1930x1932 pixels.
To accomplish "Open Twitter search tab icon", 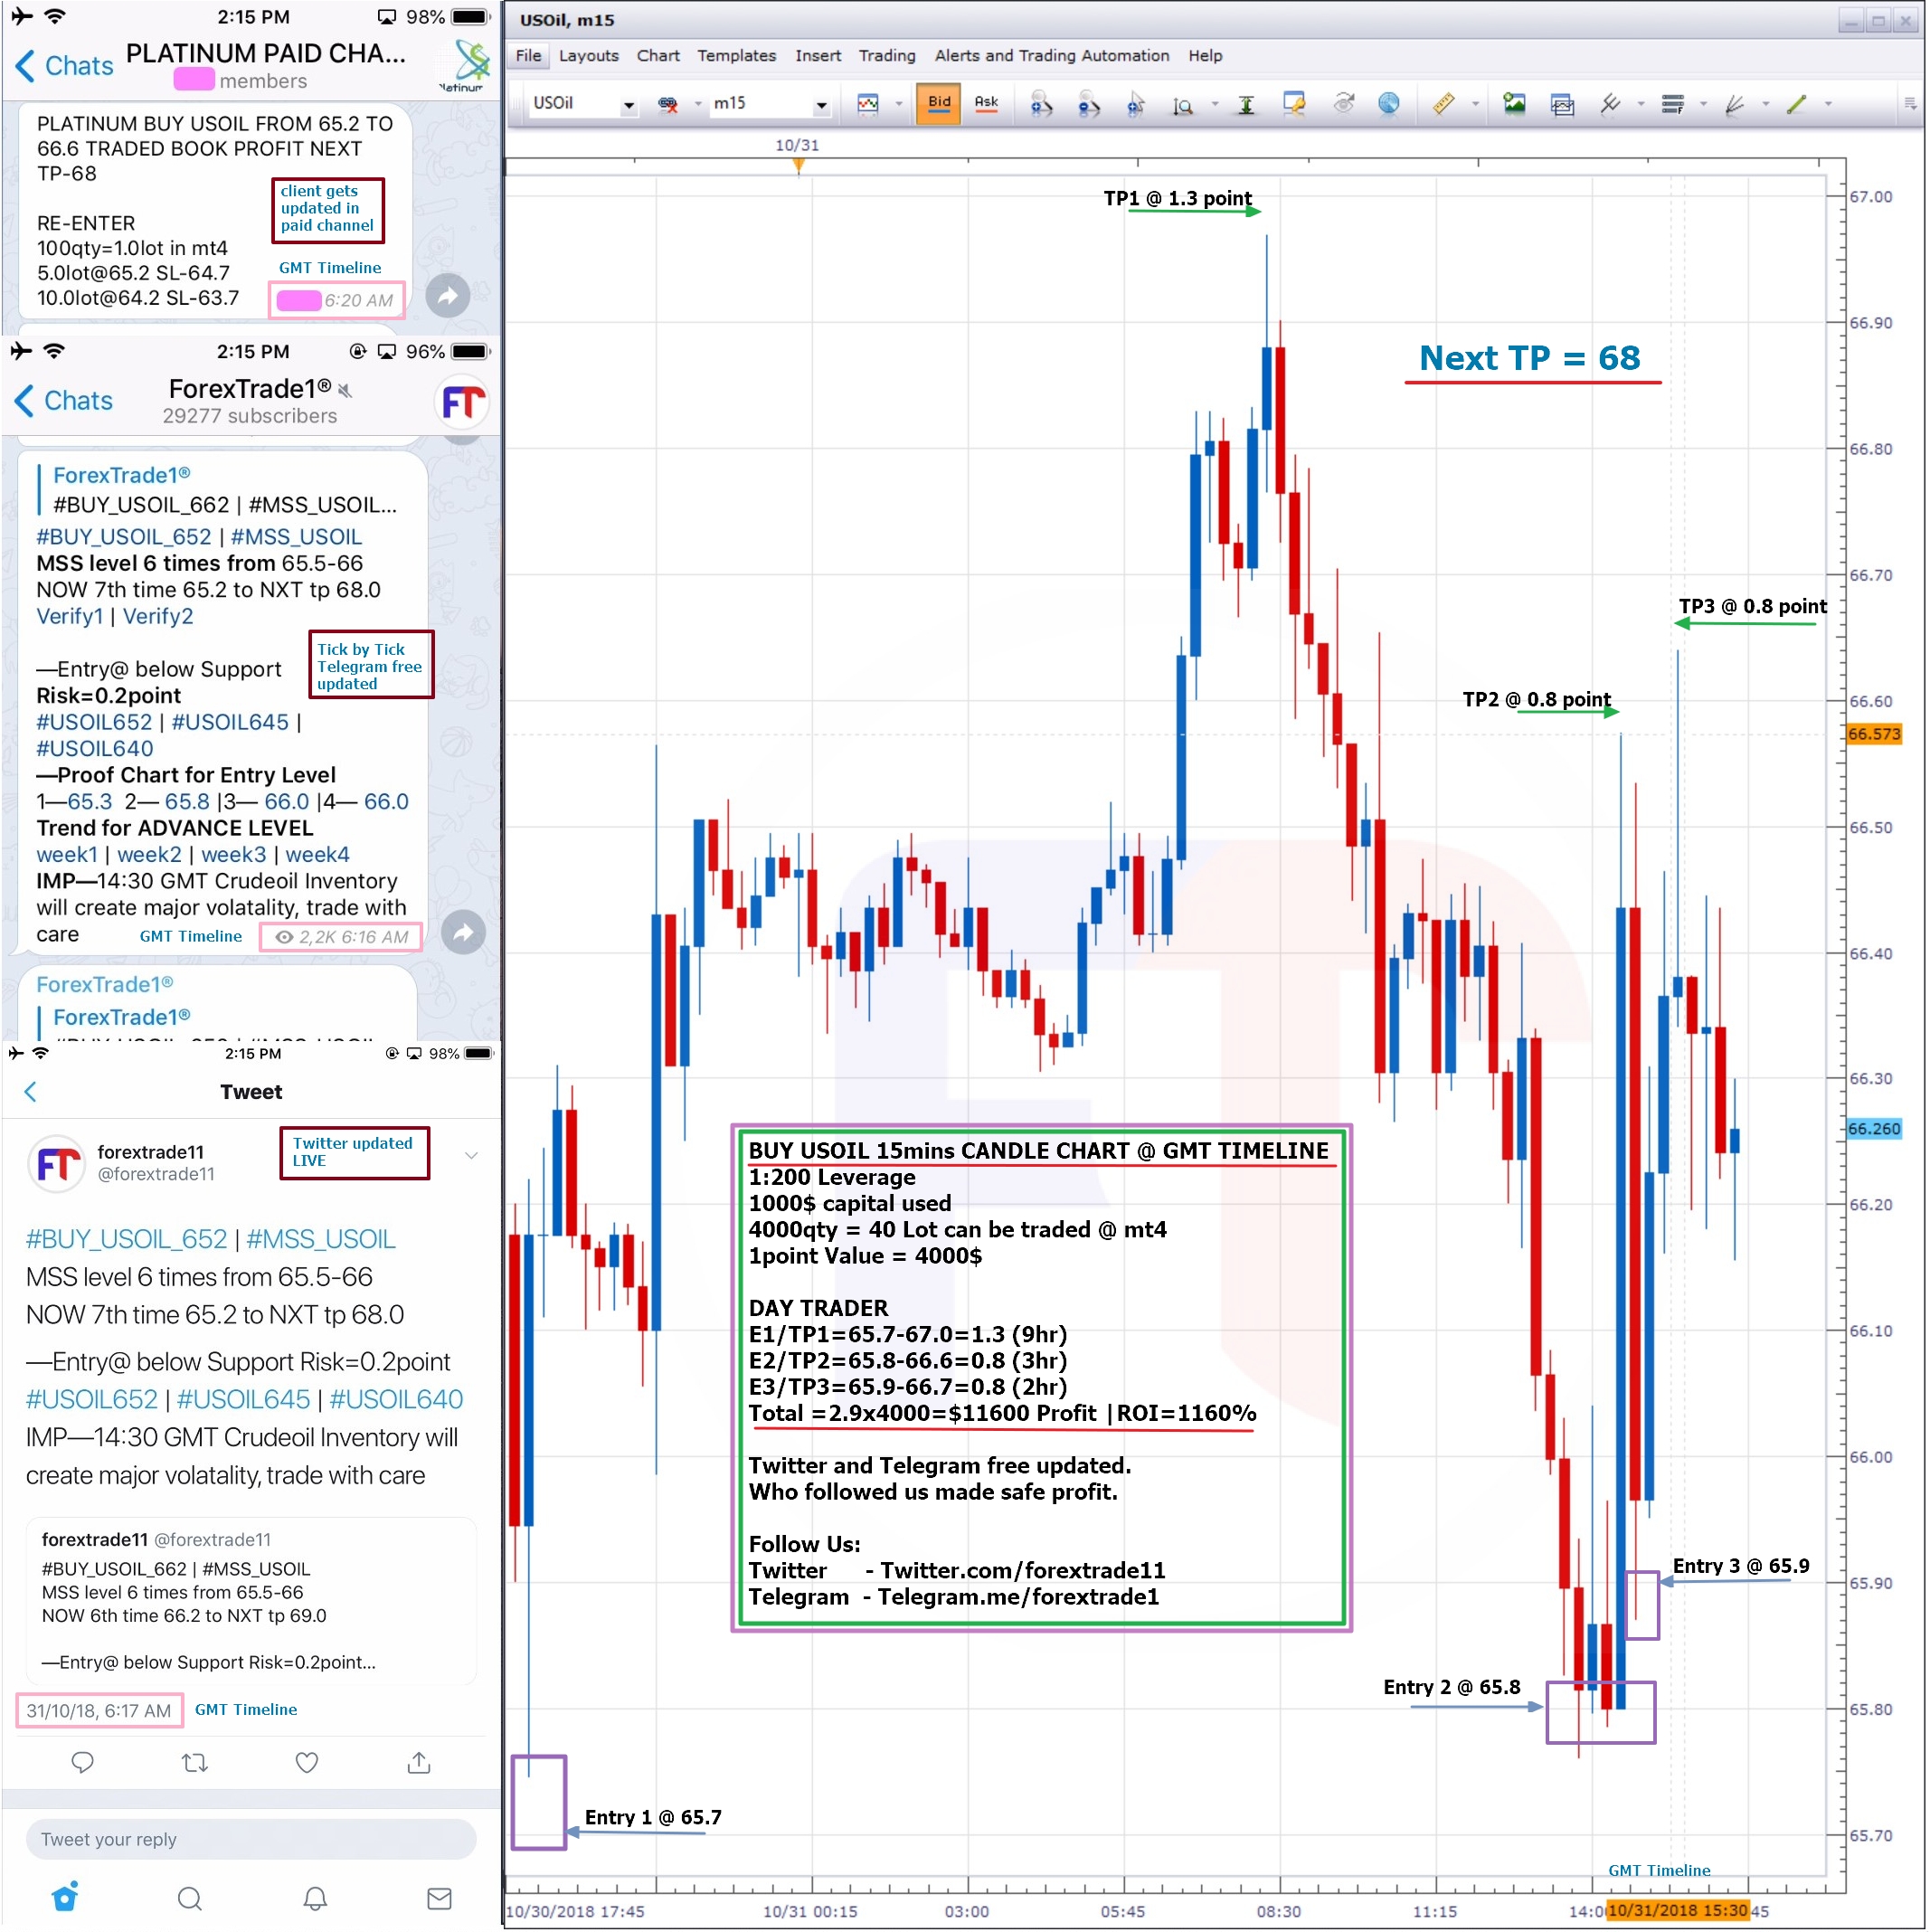I will (x=189, y=1898).
